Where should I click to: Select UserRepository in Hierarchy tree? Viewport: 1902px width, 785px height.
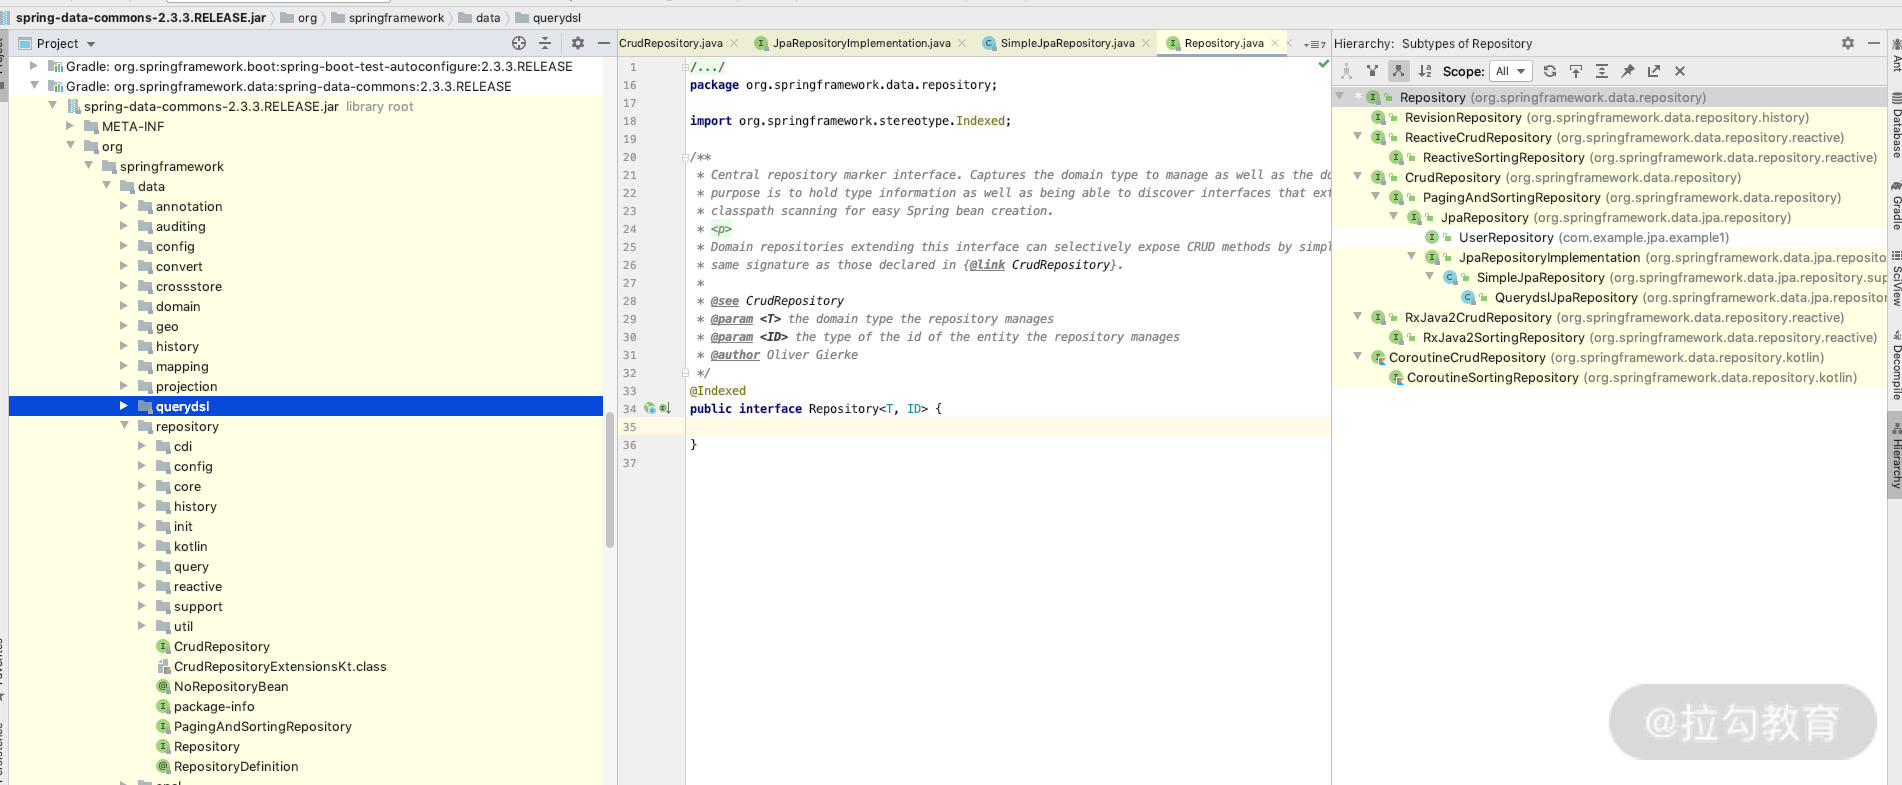pyautogui.click(x=1506, y=237)
